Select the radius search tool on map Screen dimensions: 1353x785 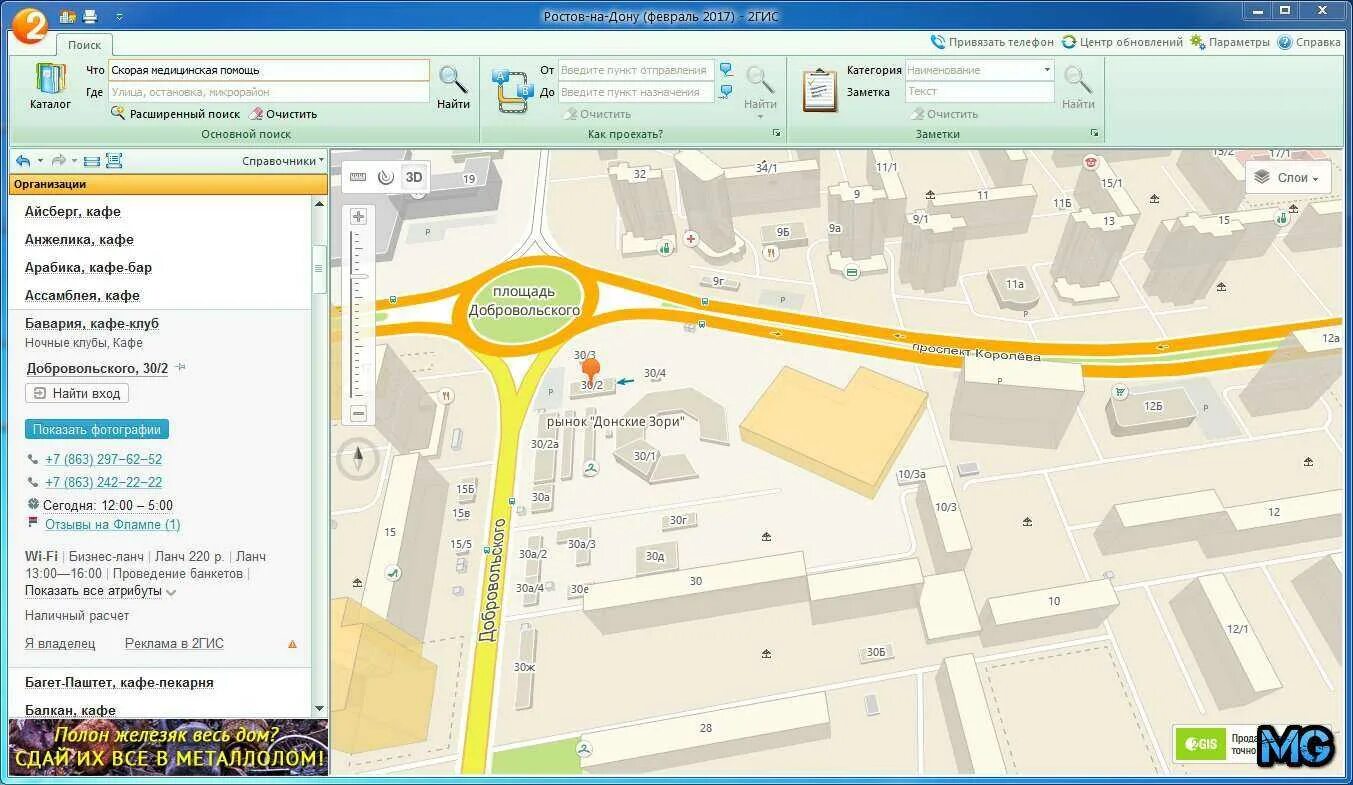point(385,177)
